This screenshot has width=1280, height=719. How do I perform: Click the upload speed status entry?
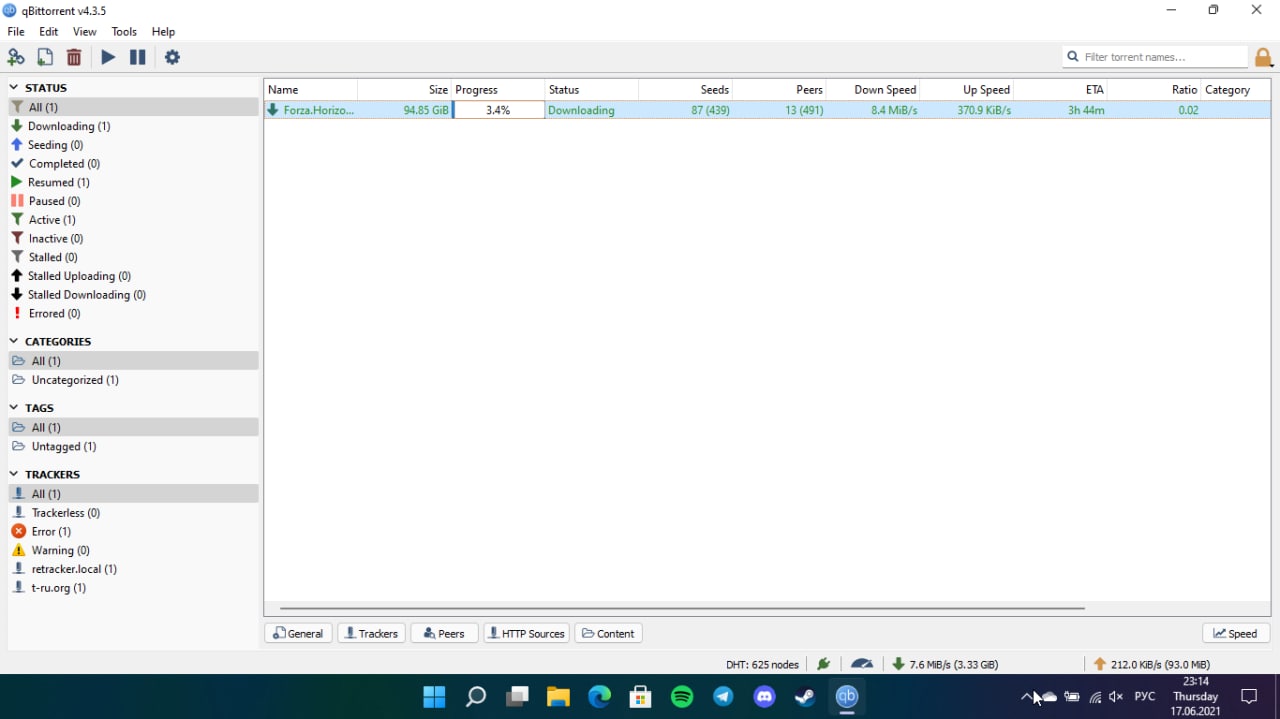pyautogui.click(x=1152, y=664)
